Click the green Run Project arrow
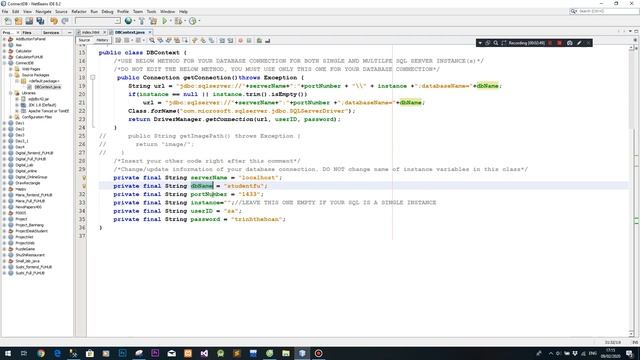640x360 pixels. (164, 21)
